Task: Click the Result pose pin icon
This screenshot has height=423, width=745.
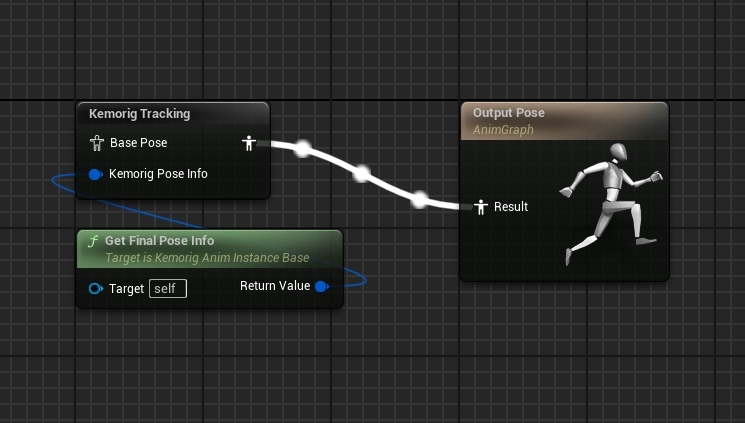Action: [x=481, y=207]
